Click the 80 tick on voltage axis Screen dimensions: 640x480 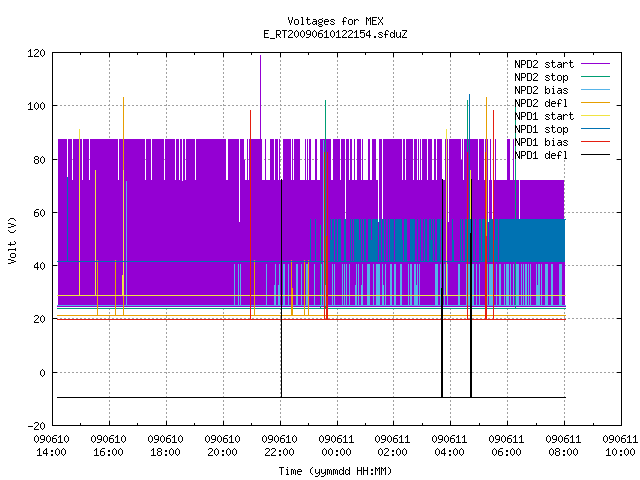pos(39,160)
